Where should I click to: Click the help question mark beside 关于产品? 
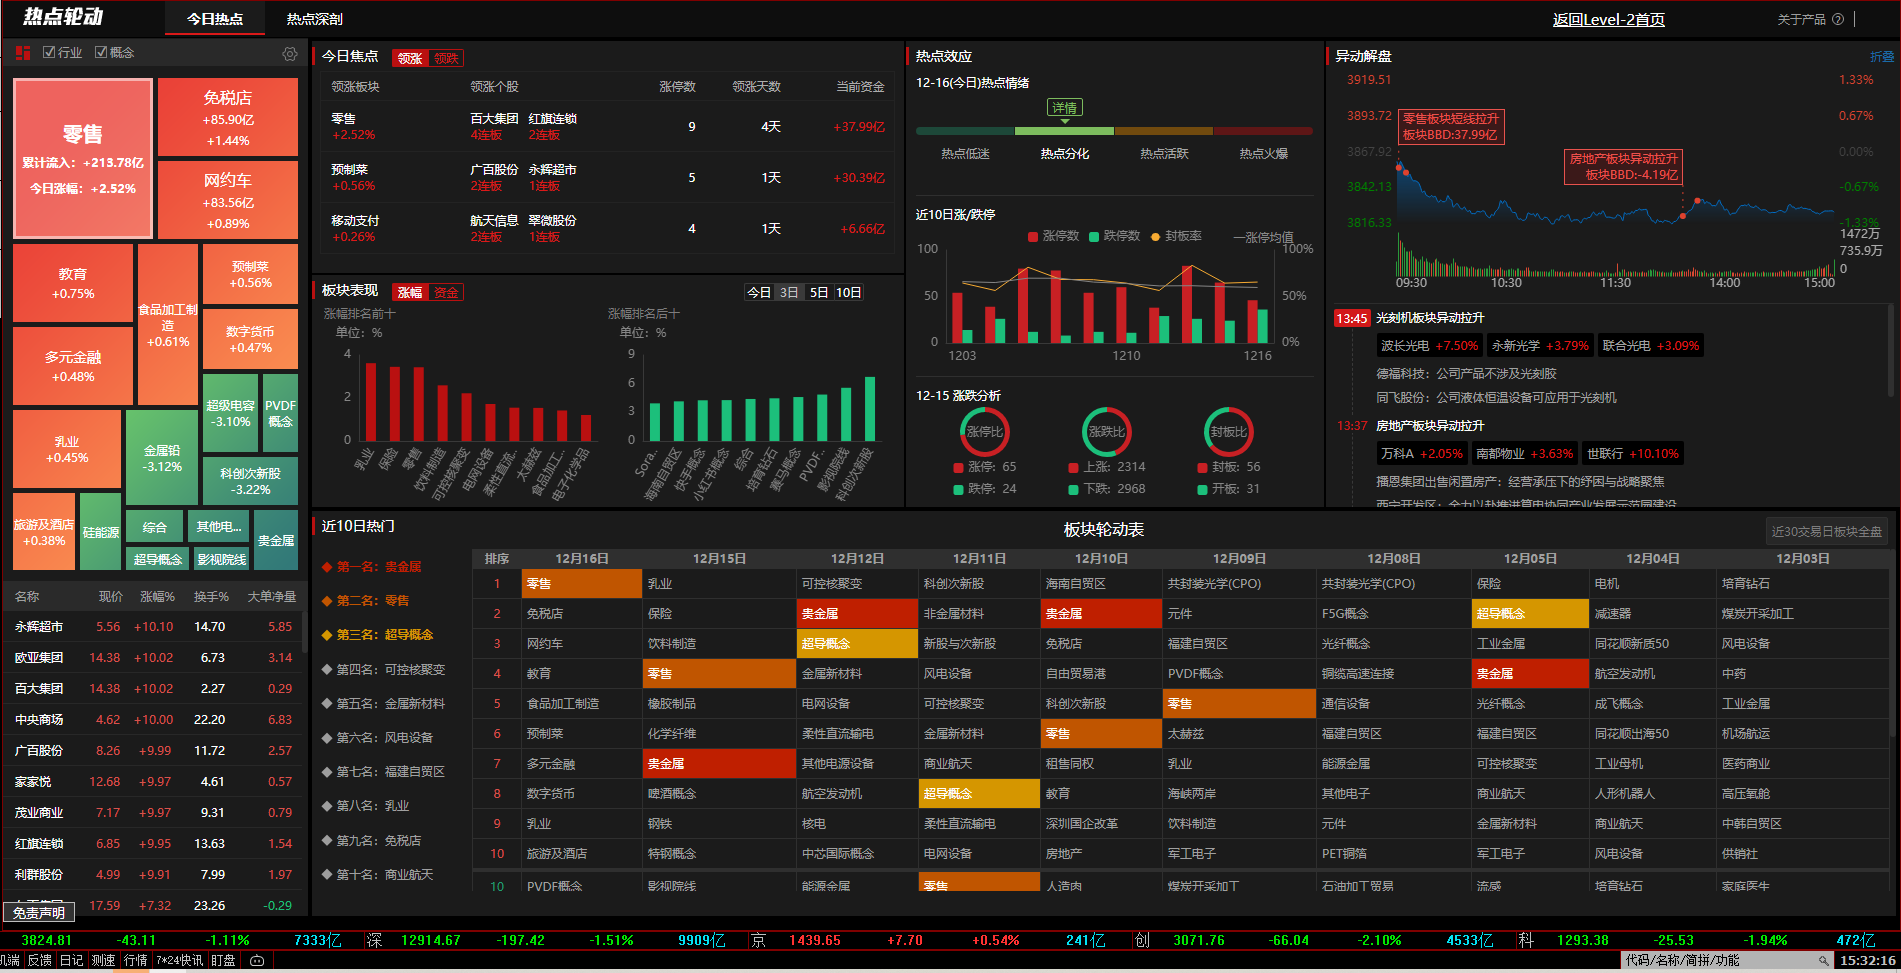[x=1838, y=19]
